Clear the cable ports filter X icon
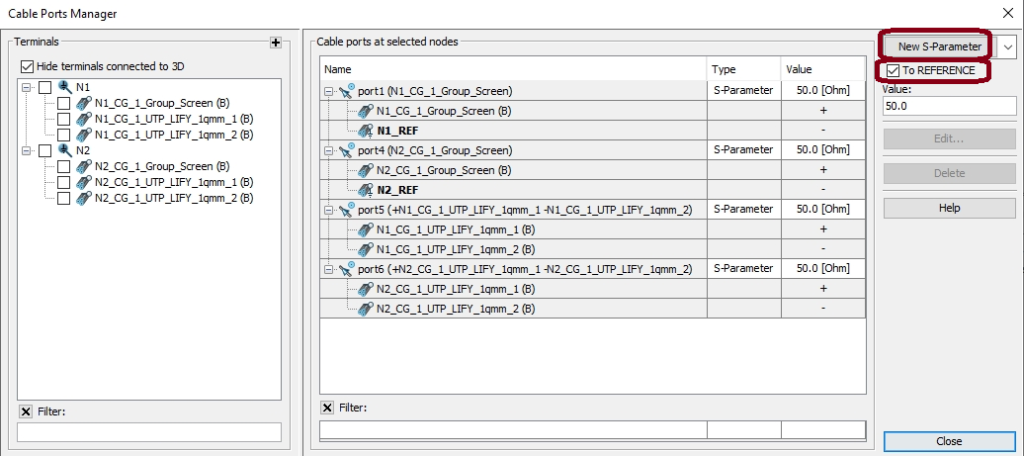Screen dimensions: 1024x456 click(327, 408)
